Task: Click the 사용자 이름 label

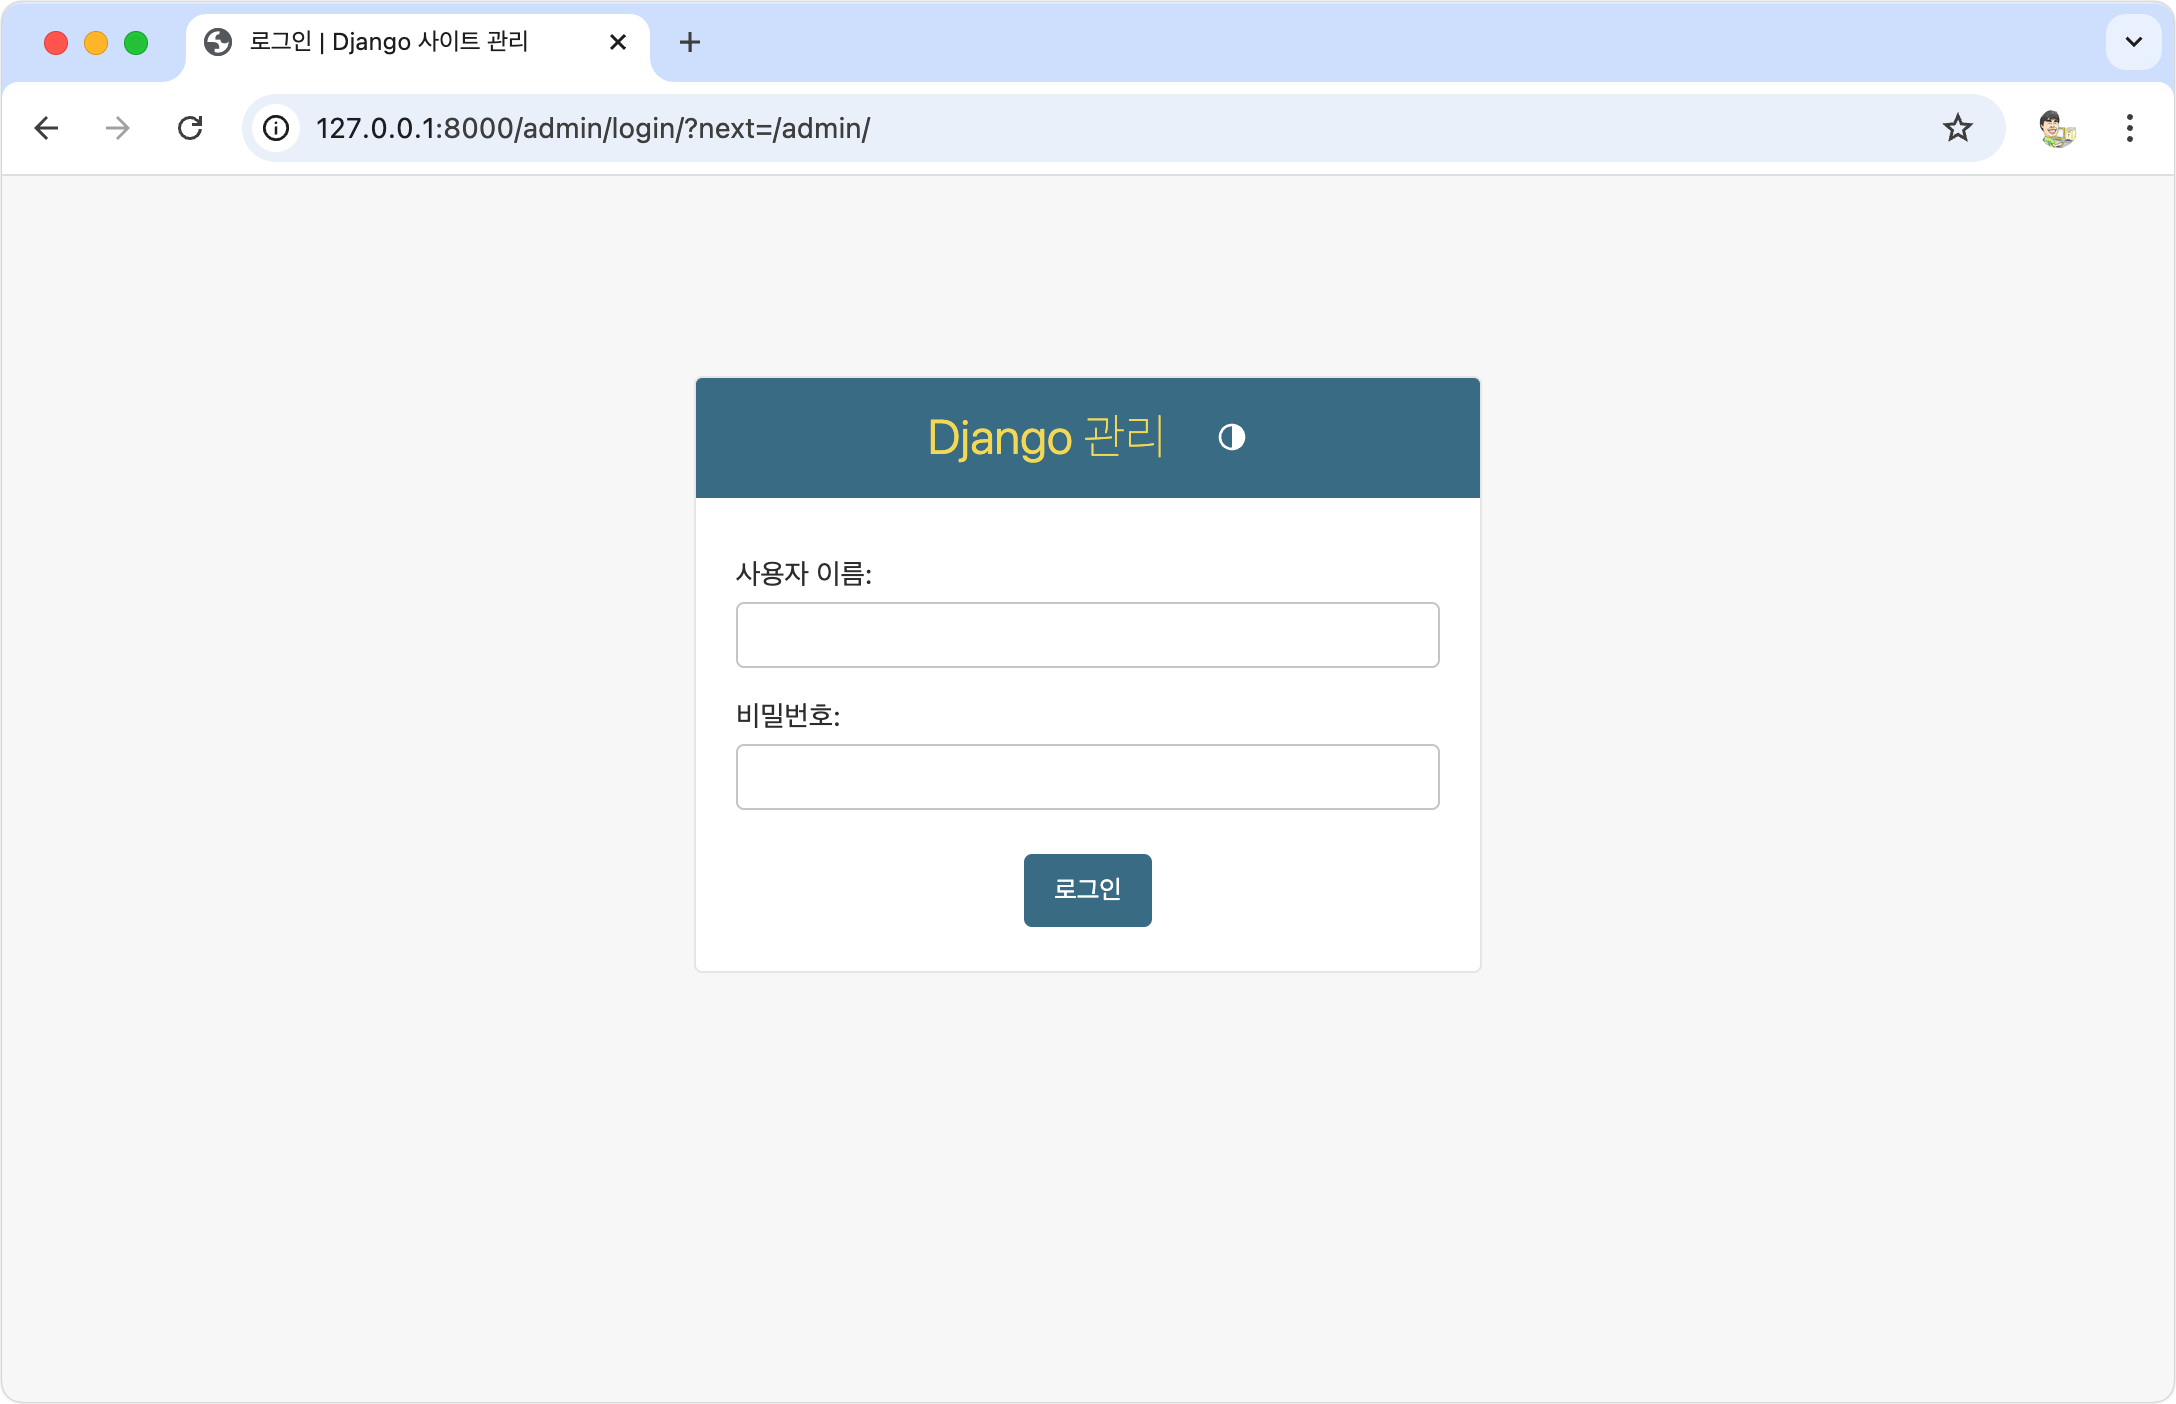Action: tap(803, 574)
